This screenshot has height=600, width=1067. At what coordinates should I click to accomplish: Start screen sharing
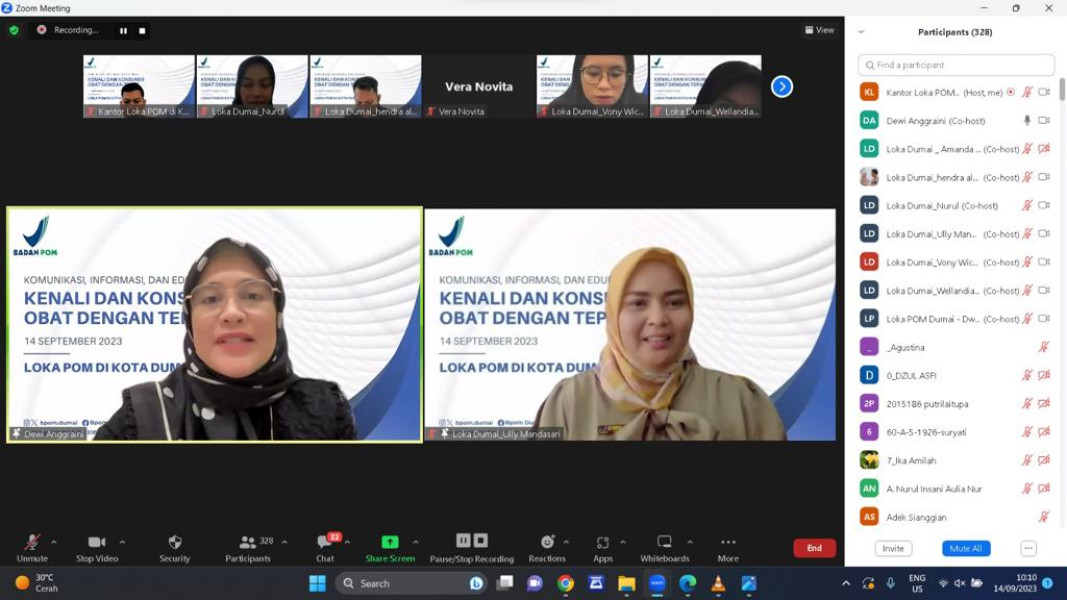click(389, 540)
